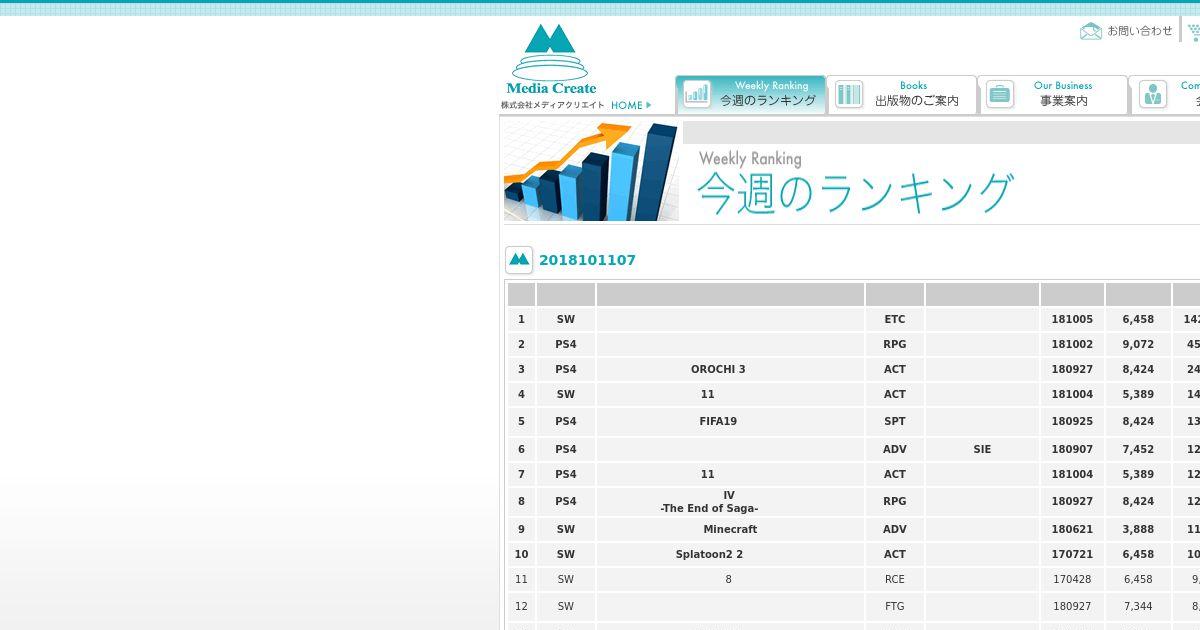Image resolution: width=1200 pixels, height=630 pixels.
Task: Open the HOME link
Action: (630, 105)
